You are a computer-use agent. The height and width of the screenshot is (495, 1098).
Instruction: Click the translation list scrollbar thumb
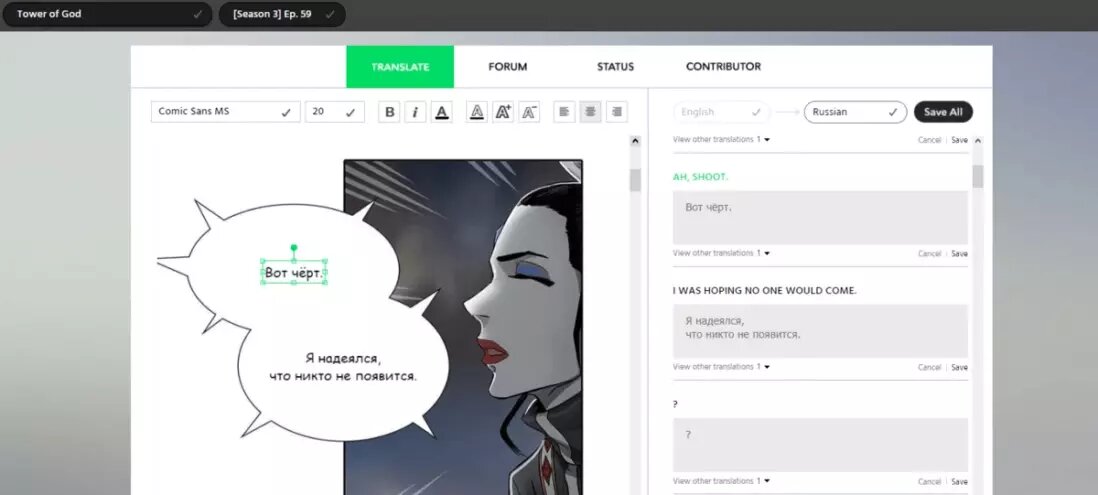(x=978, y=176)
